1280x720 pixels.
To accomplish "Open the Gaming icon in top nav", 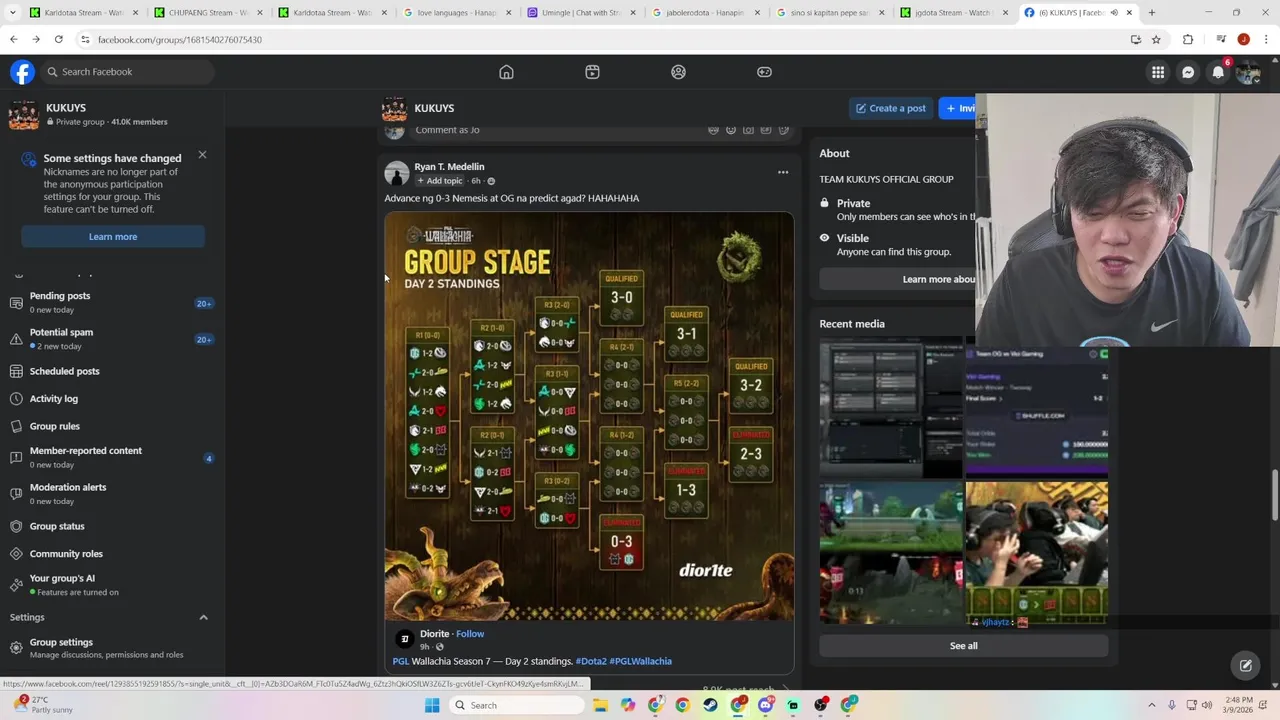I will (764, 72).
